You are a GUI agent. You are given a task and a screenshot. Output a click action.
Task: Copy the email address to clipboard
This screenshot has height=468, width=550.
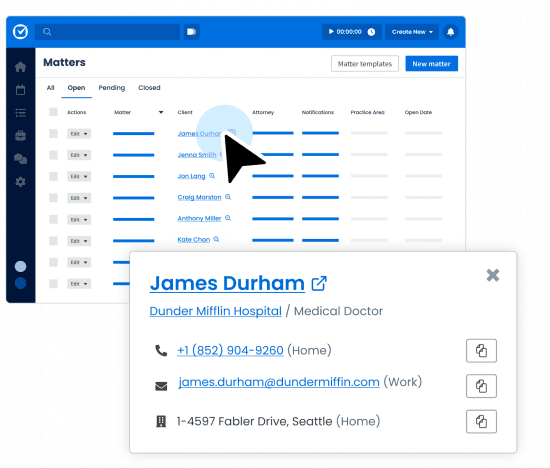481,386
